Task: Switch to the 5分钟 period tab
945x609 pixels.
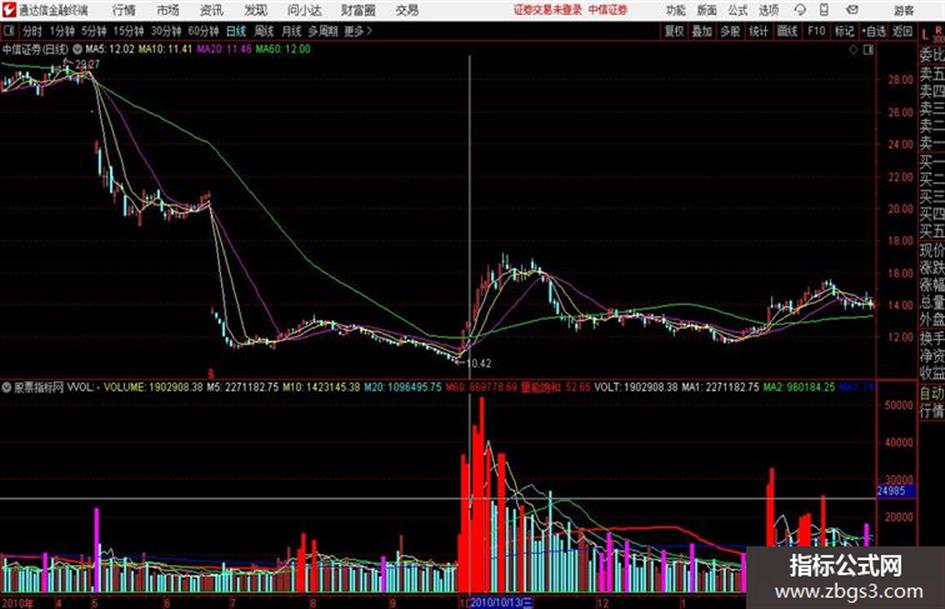Action: click(x=94, y=31)
